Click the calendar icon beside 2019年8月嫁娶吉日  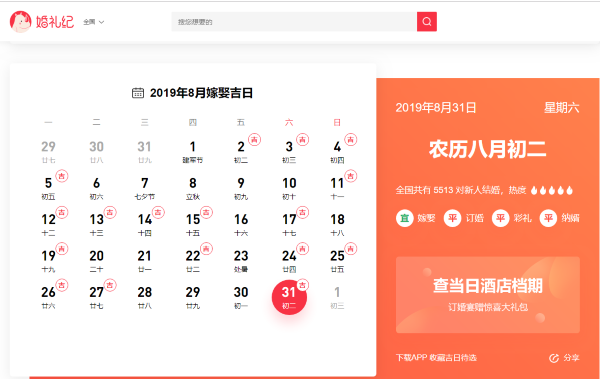click(x=138, y=93)
